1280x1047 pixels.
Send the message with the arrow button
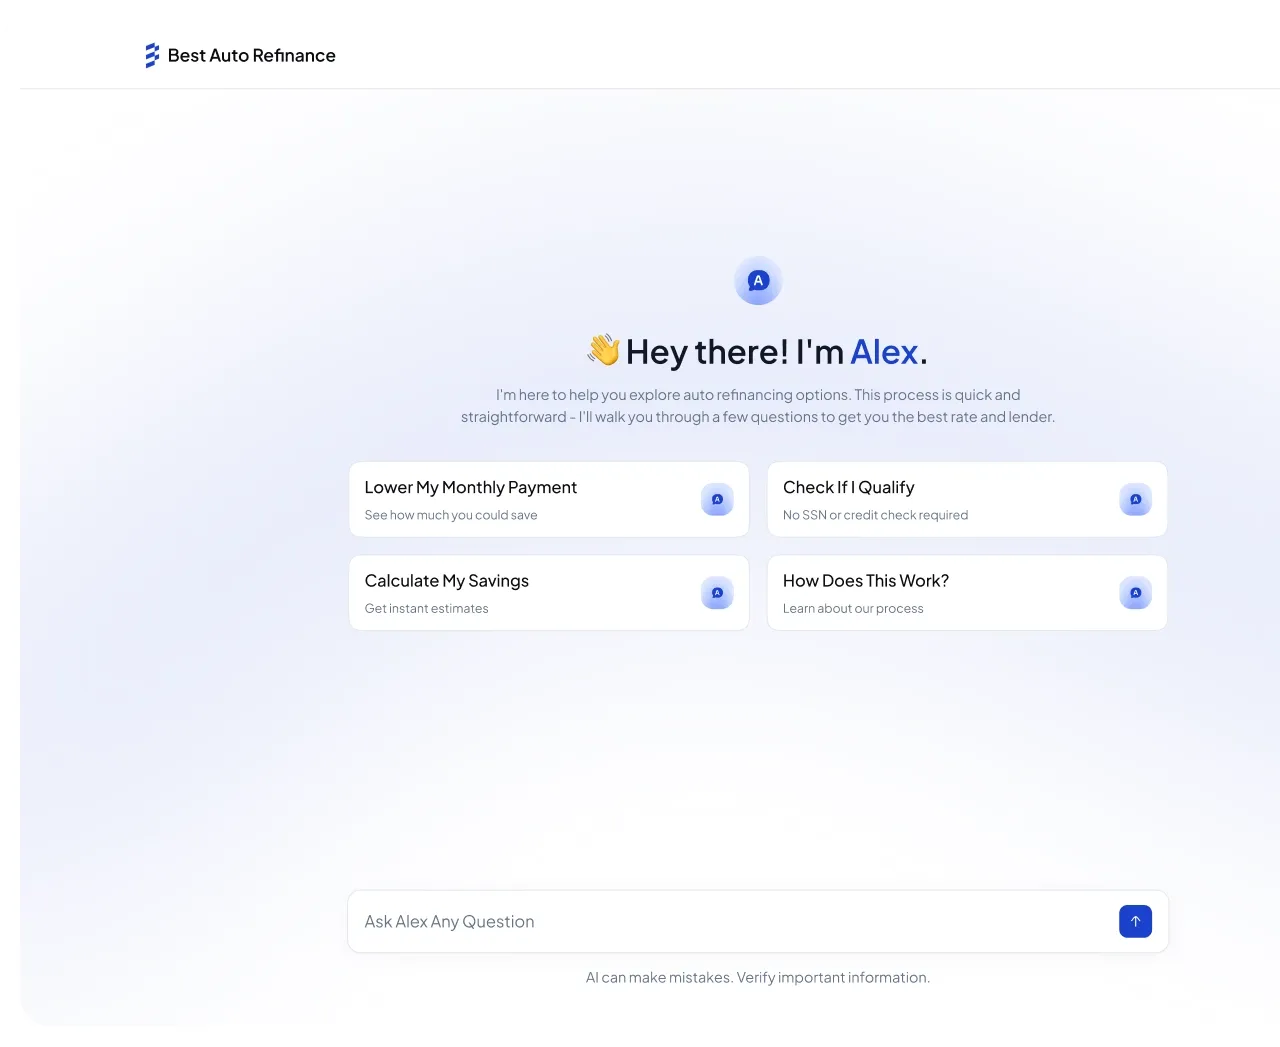click(x=1135, y=921)
